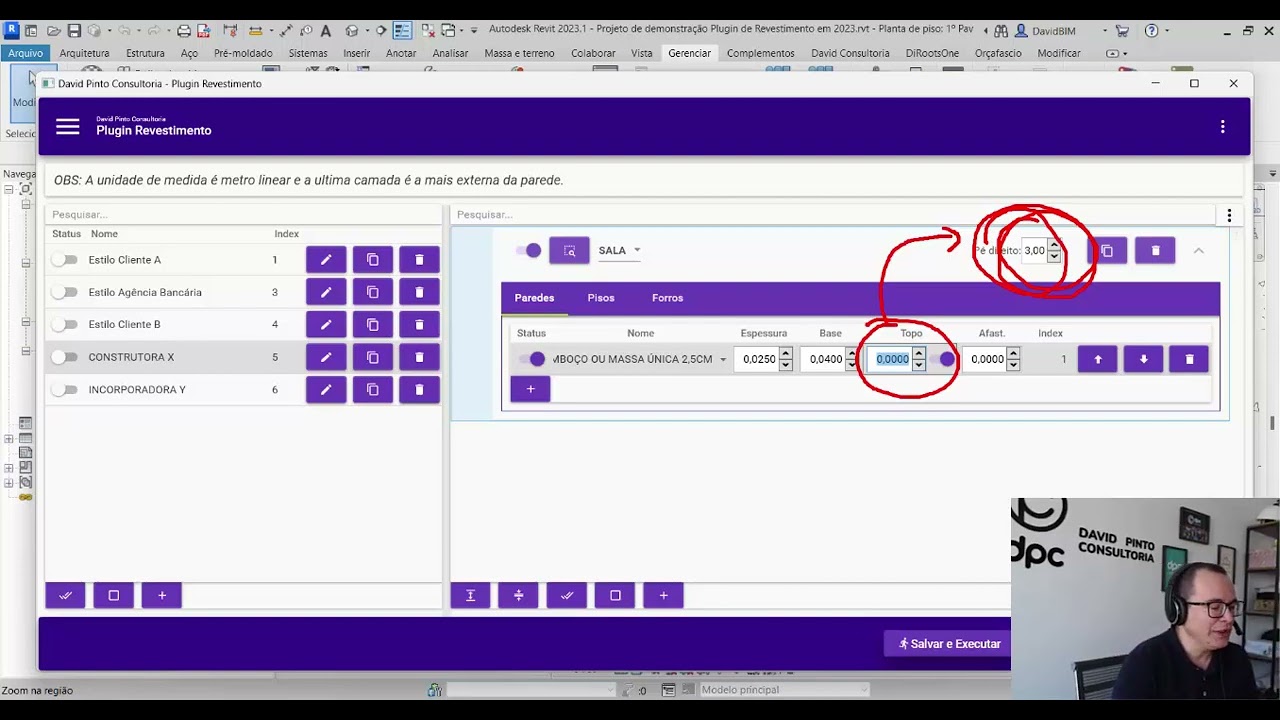Duplicate the Estilo Cliente A style

[373, 260]
